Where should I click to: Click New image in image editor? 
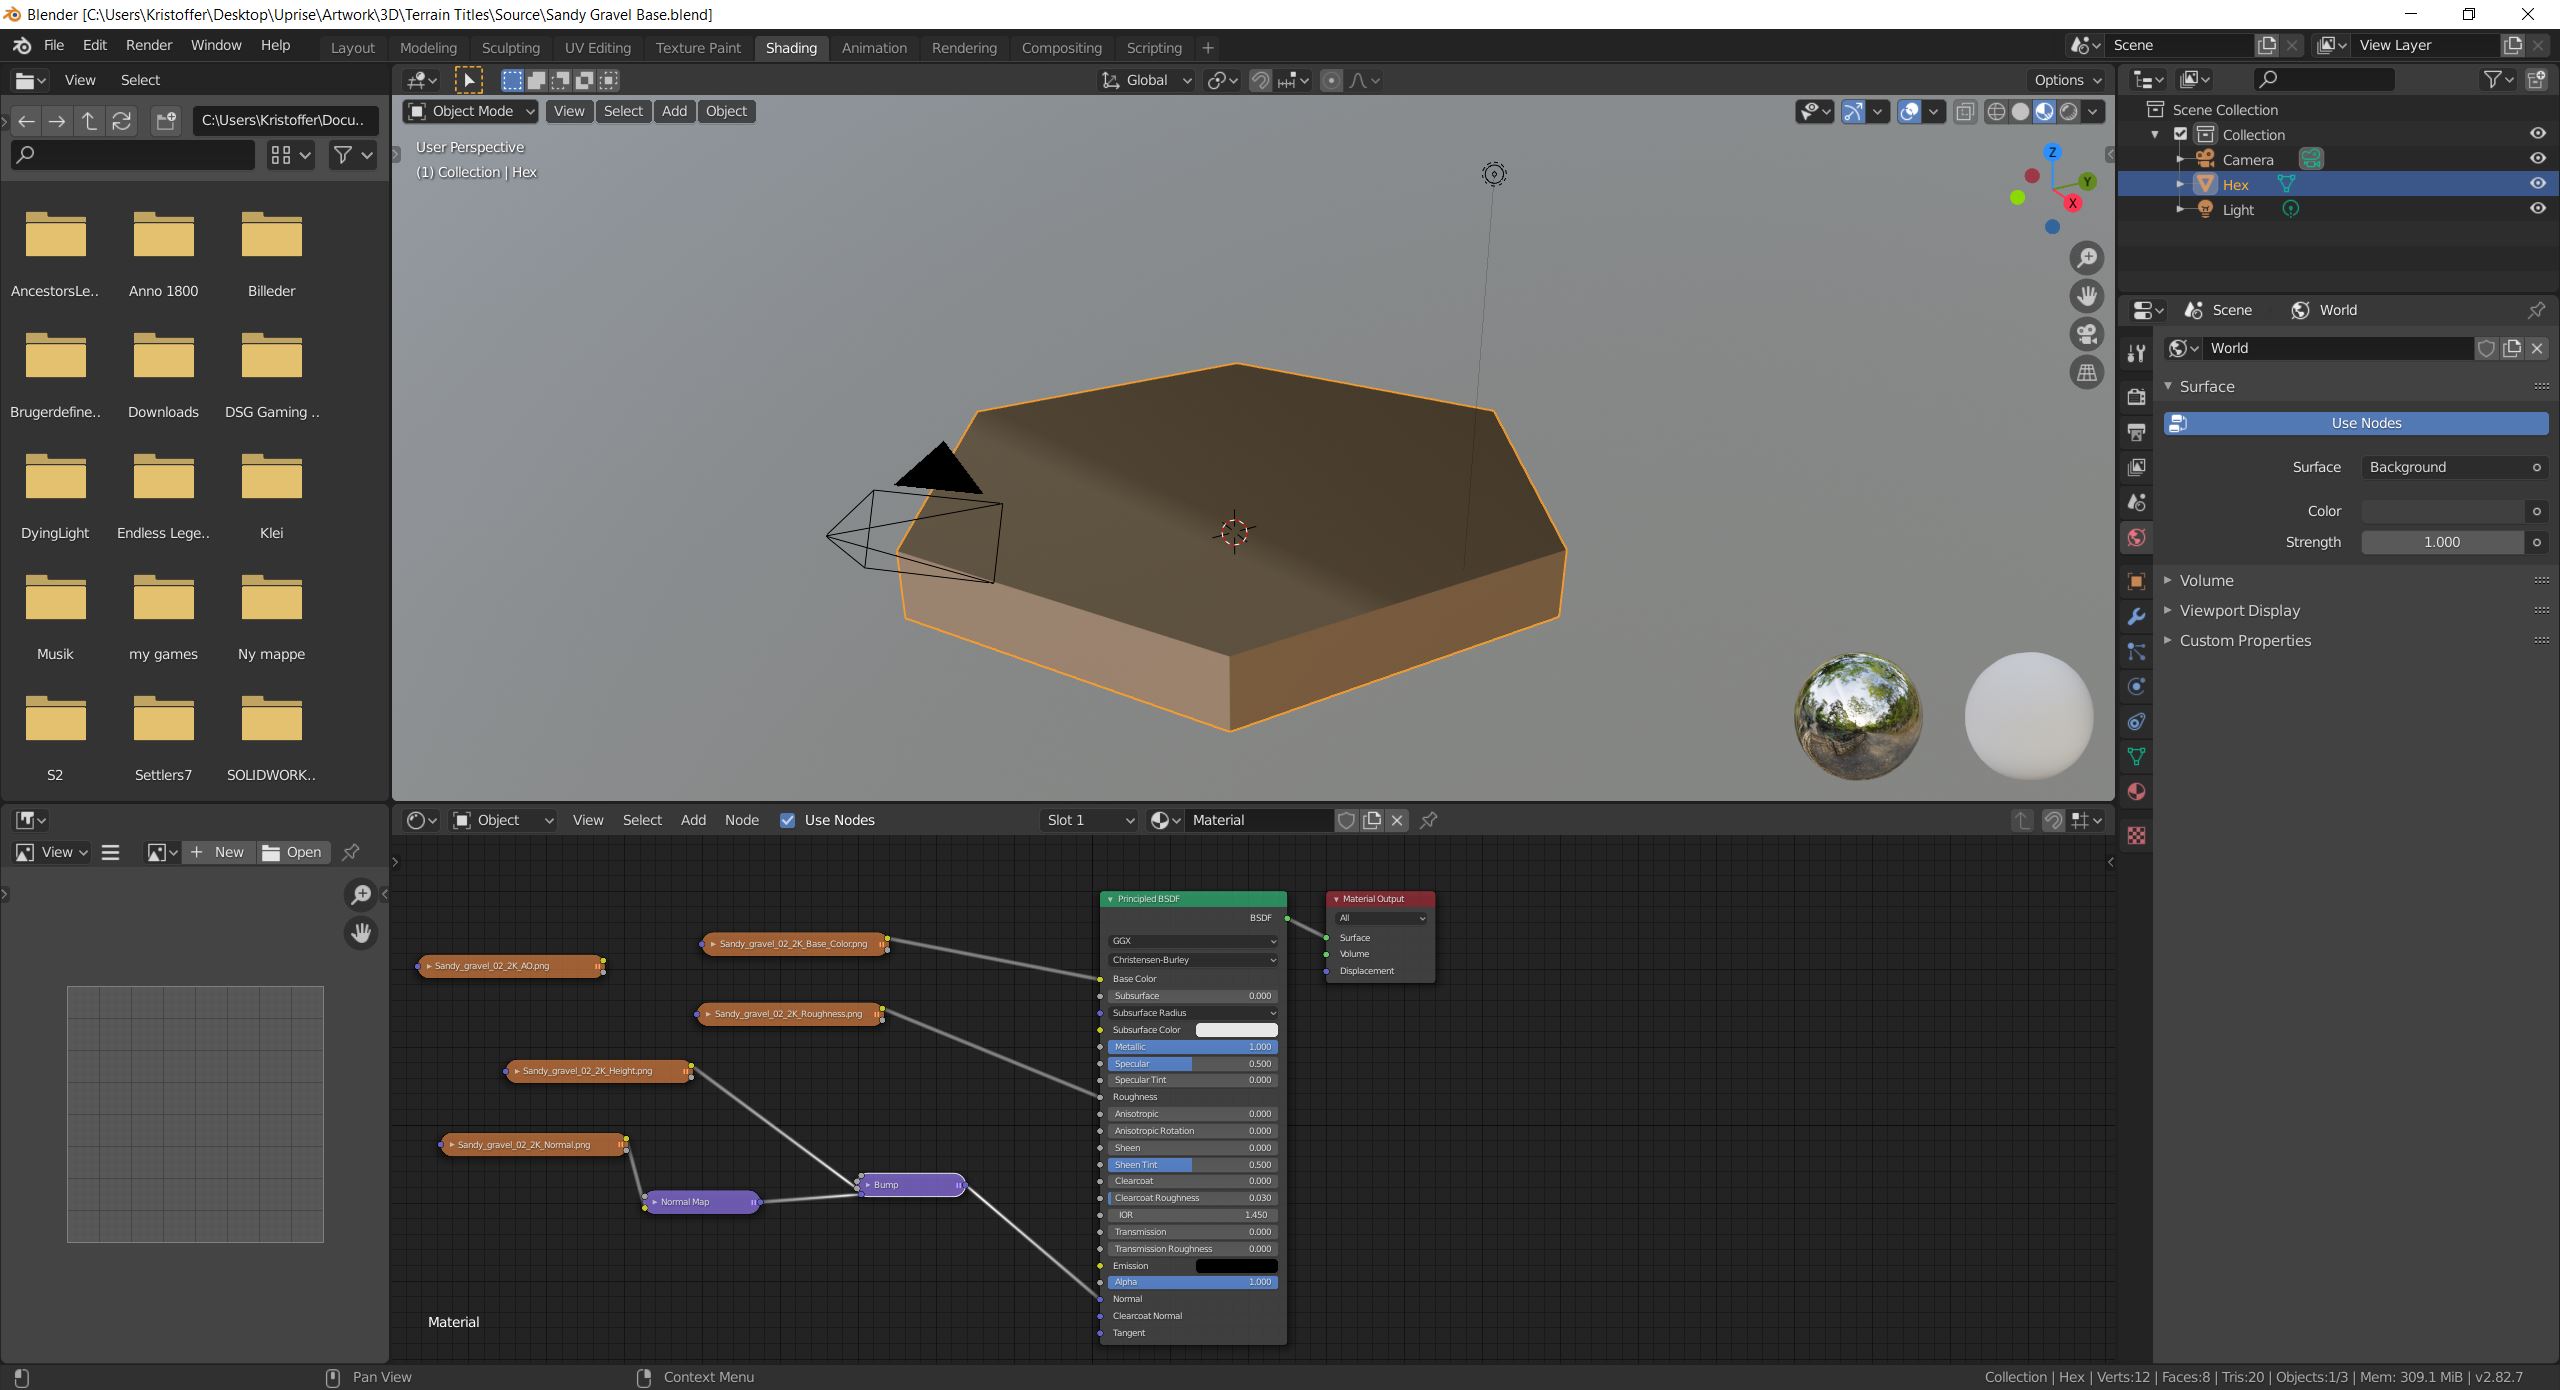[x=219, y=852]
